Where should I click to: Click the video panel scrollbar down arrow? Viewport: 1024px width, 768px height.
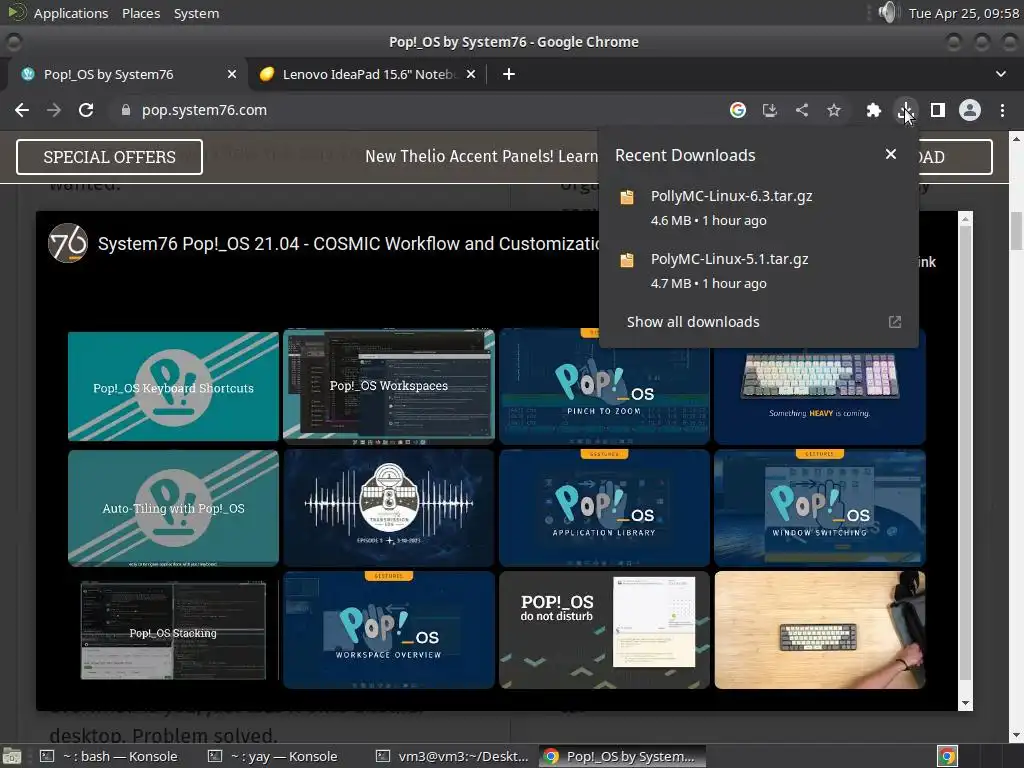[x=965, y=703]
